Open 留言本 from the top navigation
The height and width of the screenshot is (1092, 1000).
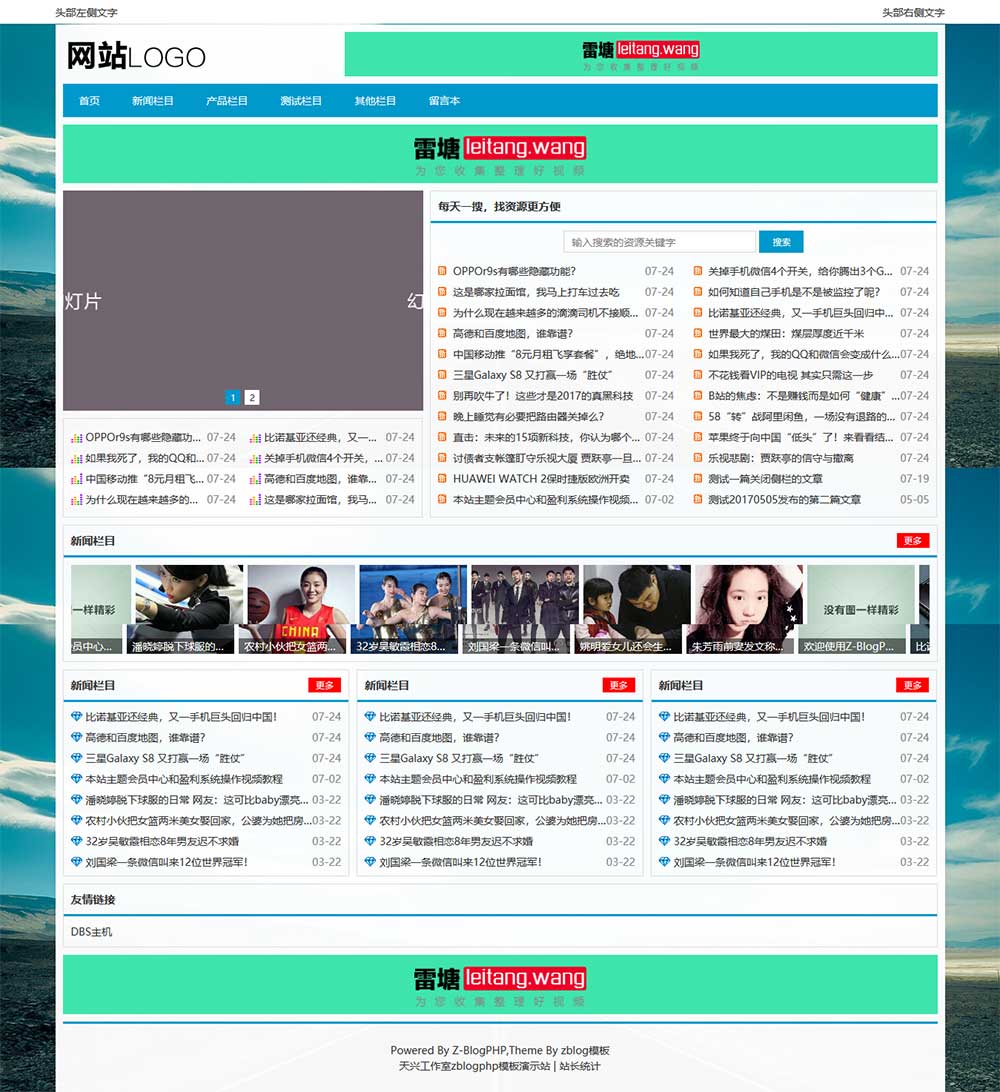point(444,101)
